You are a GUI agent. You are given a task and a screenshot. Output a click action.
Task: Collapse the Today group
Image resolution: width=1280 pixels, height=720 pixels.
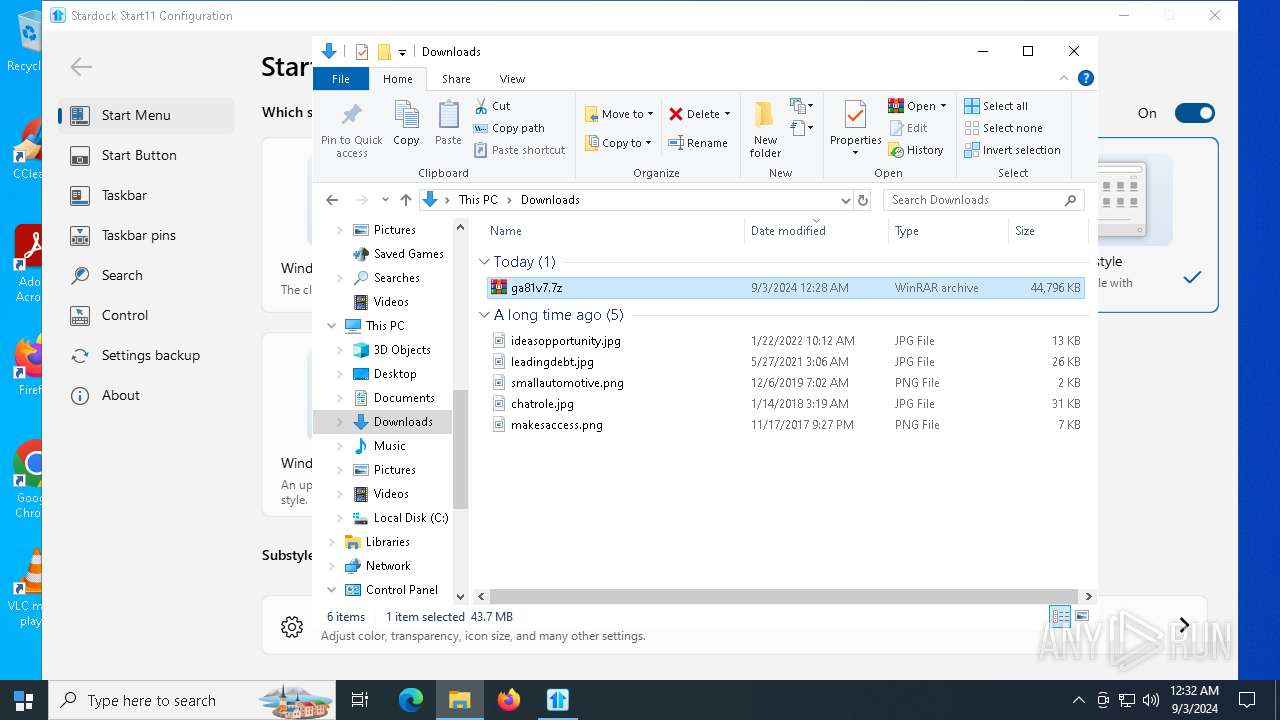click(485, 262)
